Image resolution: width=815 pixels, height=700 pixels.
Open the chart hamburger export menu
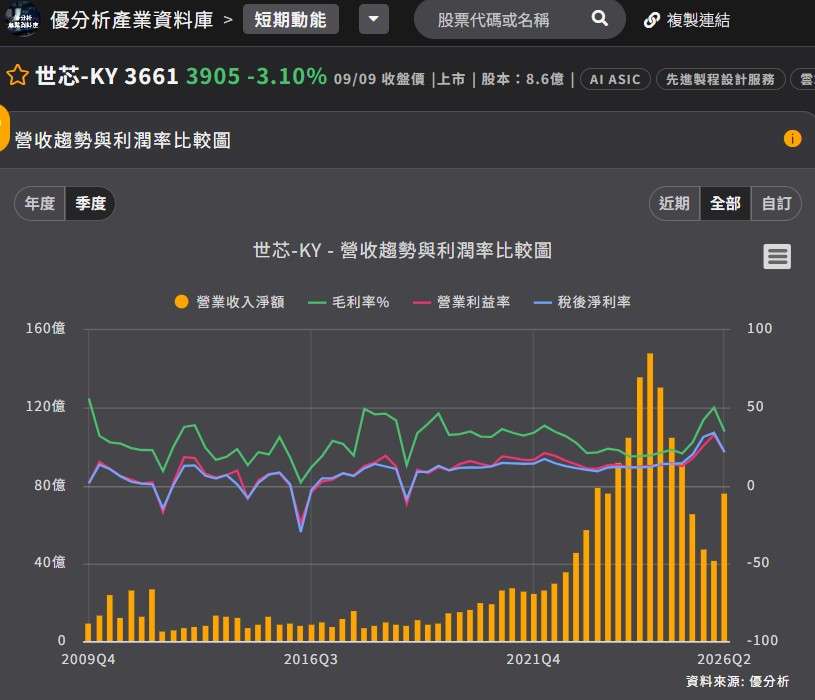(x=777, y=256)
